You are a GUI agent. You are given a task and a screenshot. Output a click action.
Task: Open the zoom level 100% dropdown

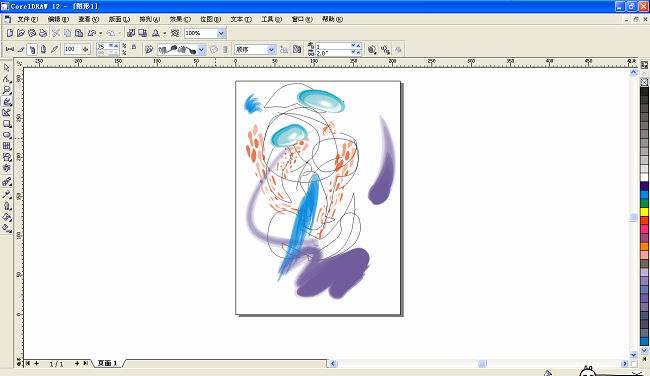coord(221,33)
